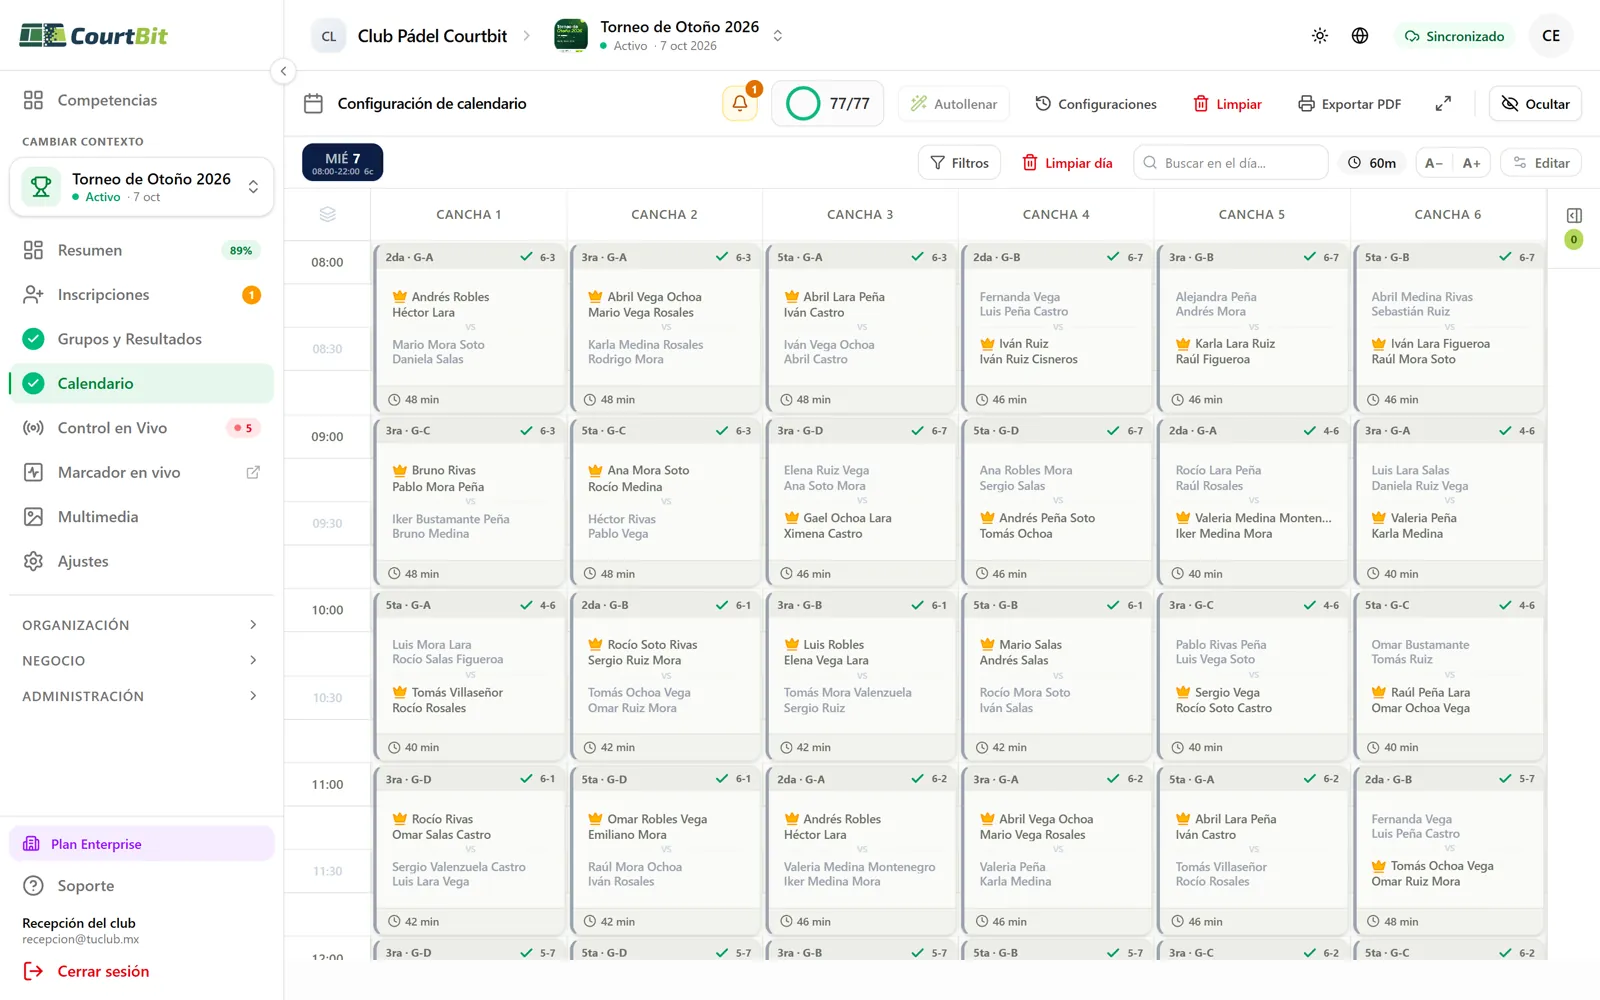
Task: Open Control en Vivo
Action: tap(141, 428)
